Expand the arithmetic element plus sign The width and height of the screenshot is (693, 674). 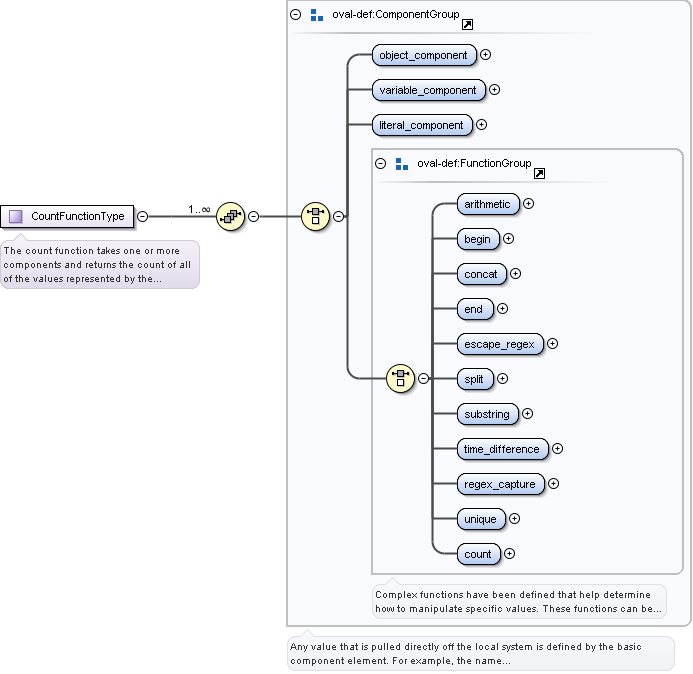(529, 204)
